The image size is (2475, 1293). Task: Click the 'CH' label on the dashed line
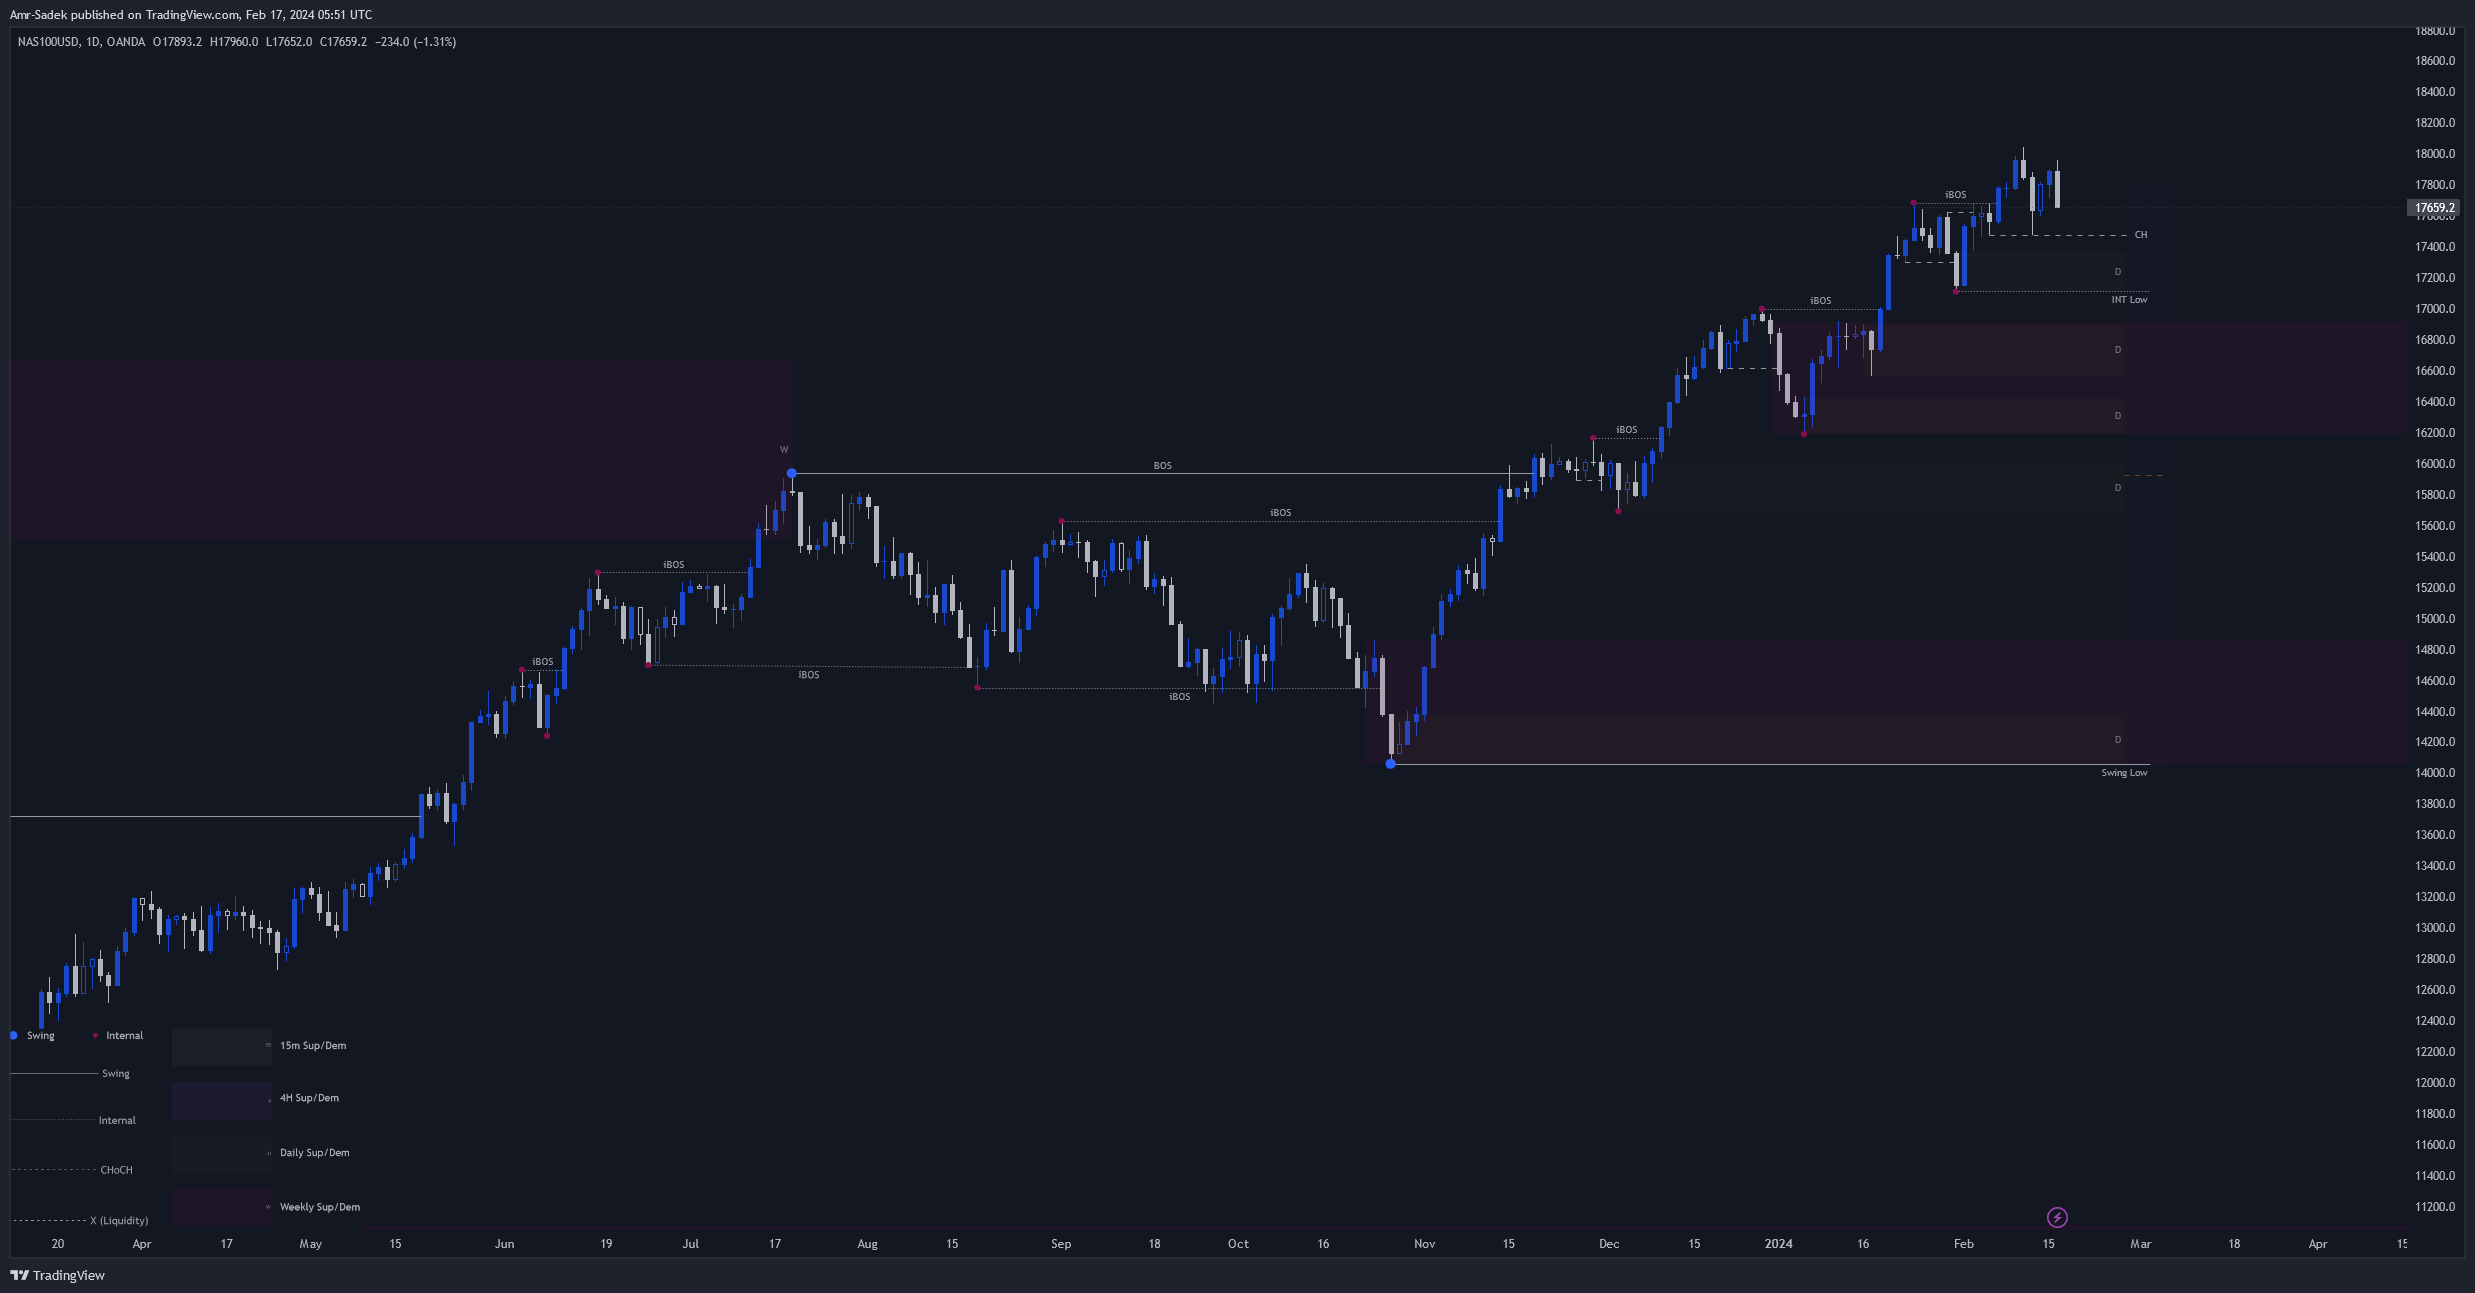coord(2141,235)
